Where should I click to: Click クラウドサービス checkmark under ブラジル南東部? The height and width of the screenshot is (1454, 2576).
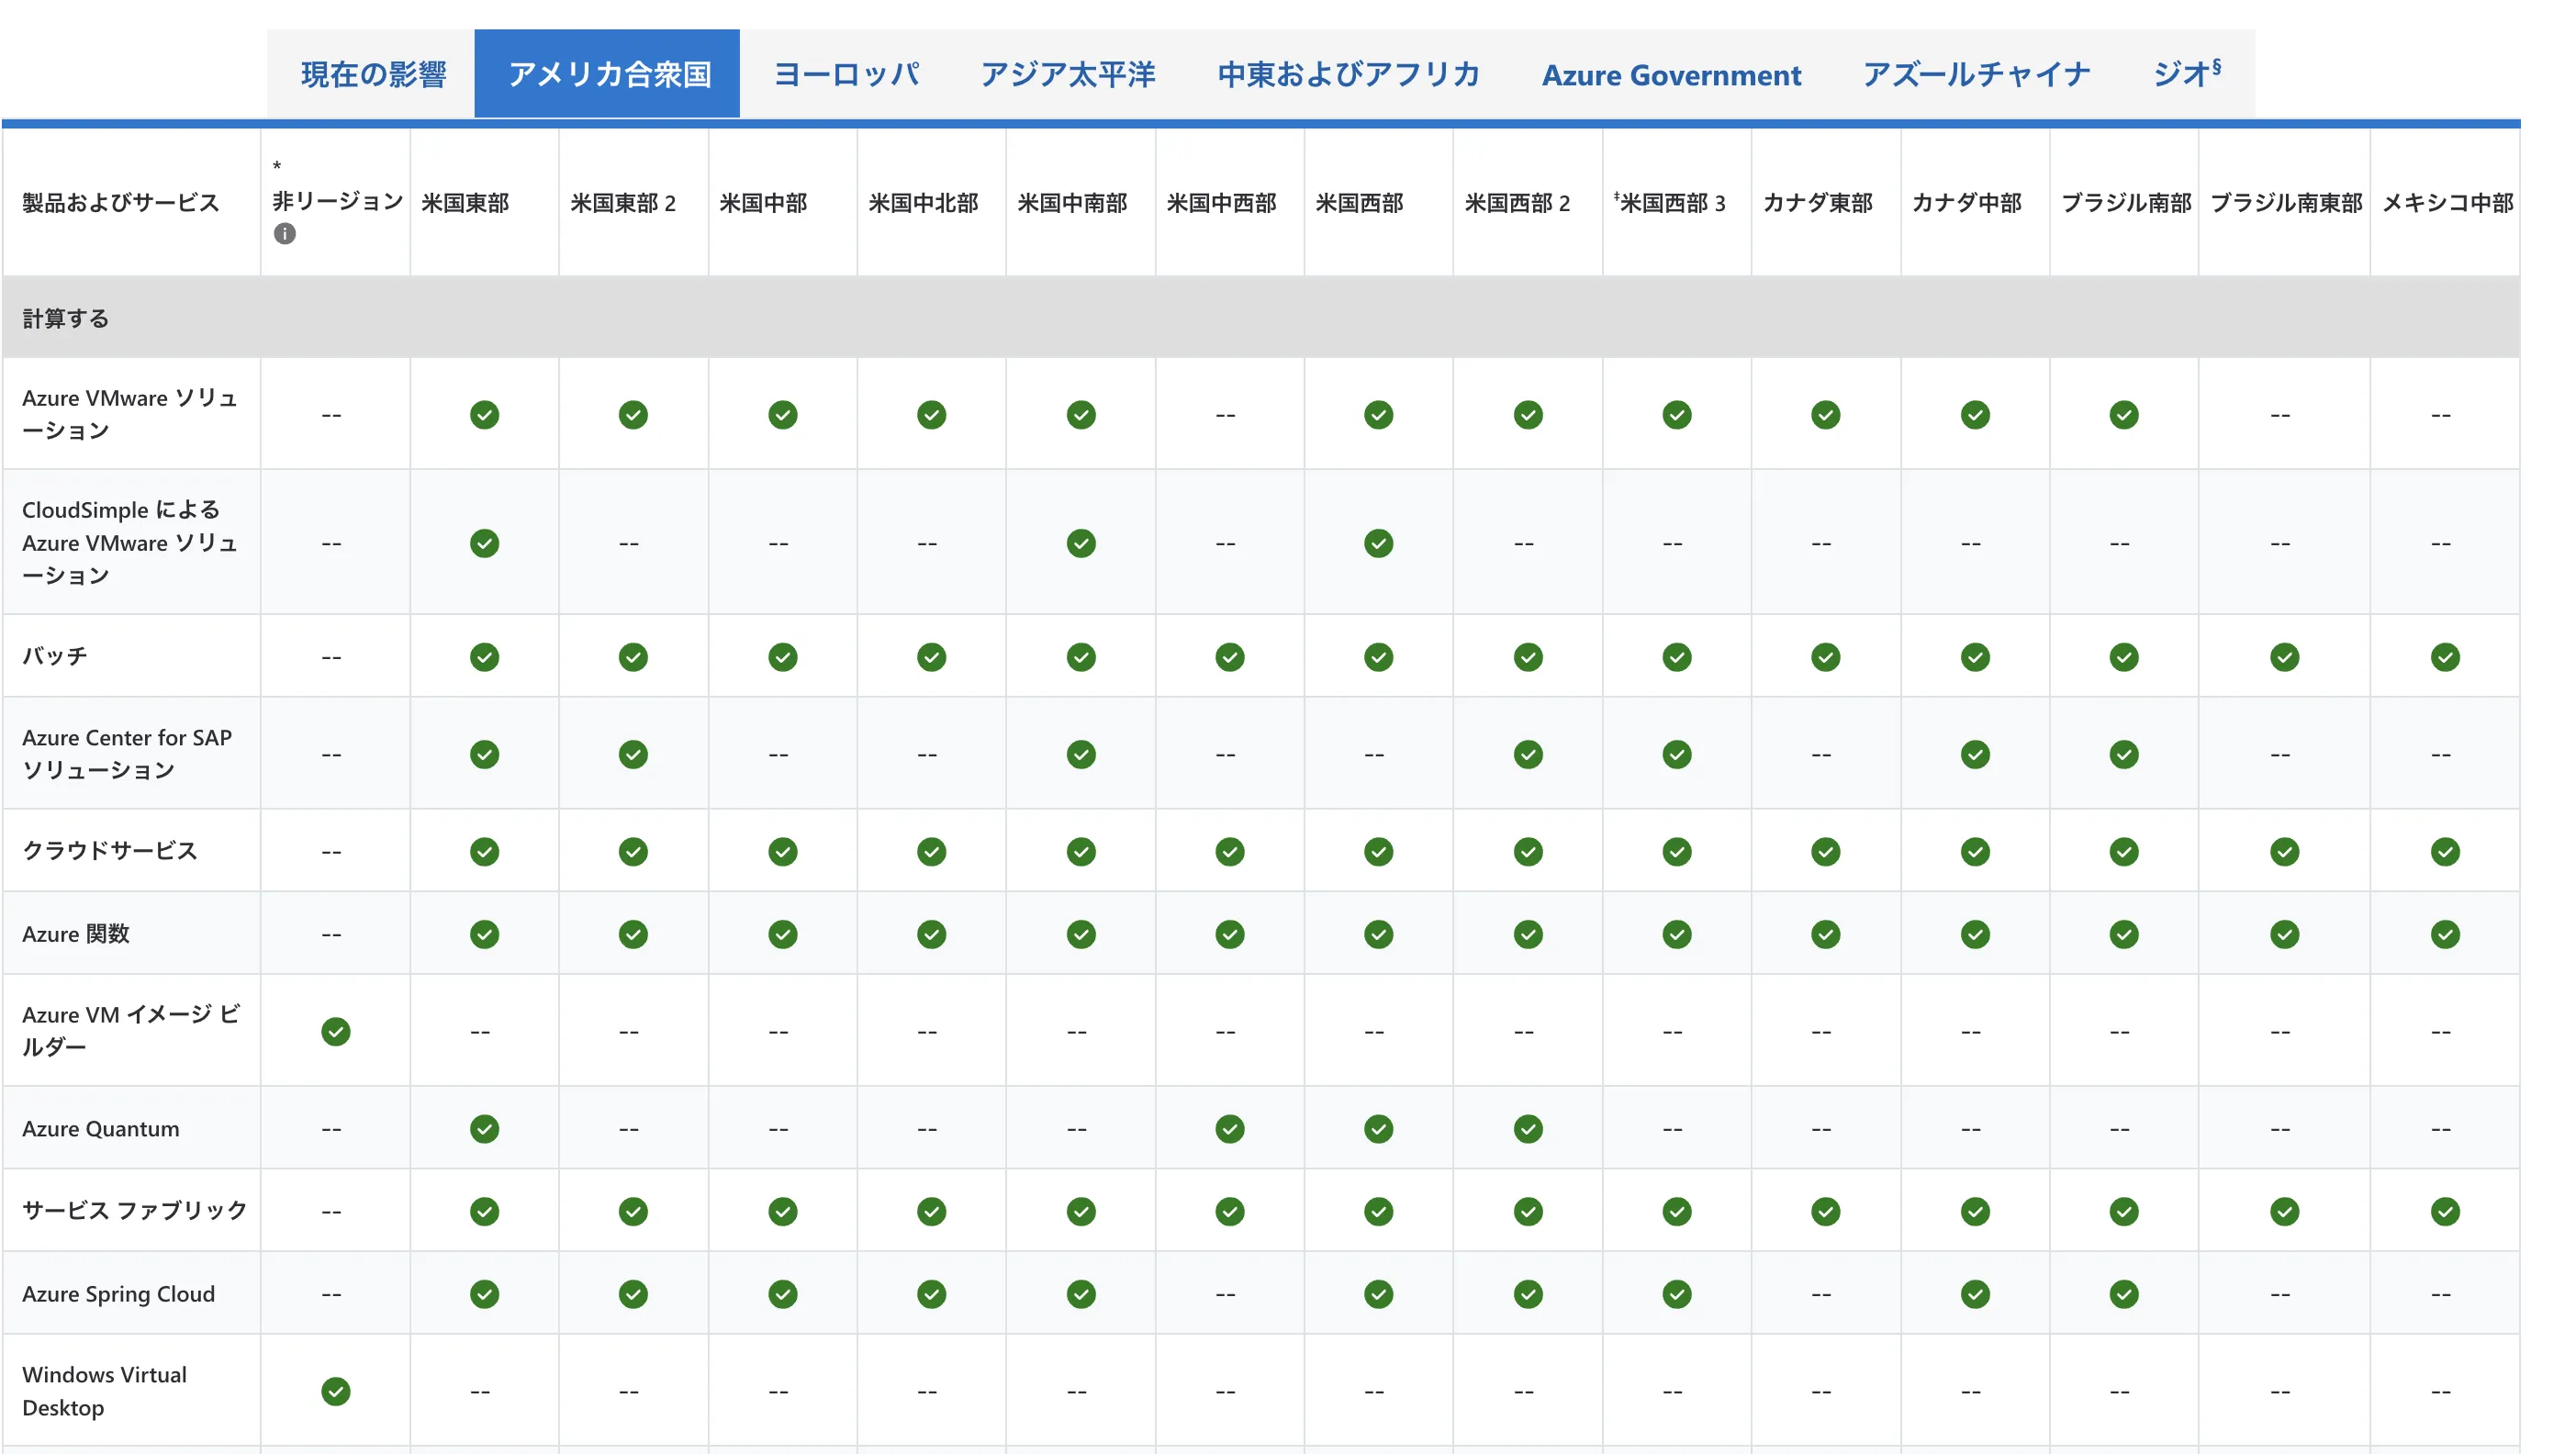2283,851
